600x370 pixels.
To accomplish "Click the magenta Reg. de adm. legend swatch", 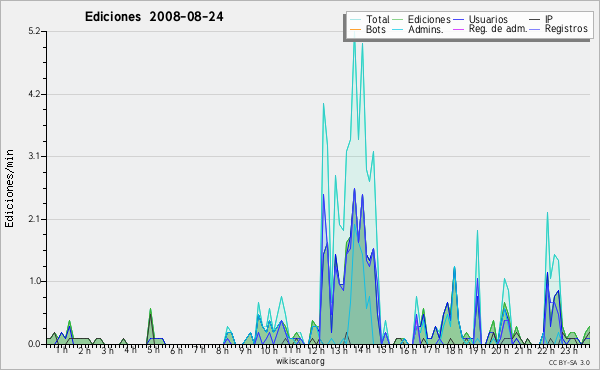I will tap(458, 29).
